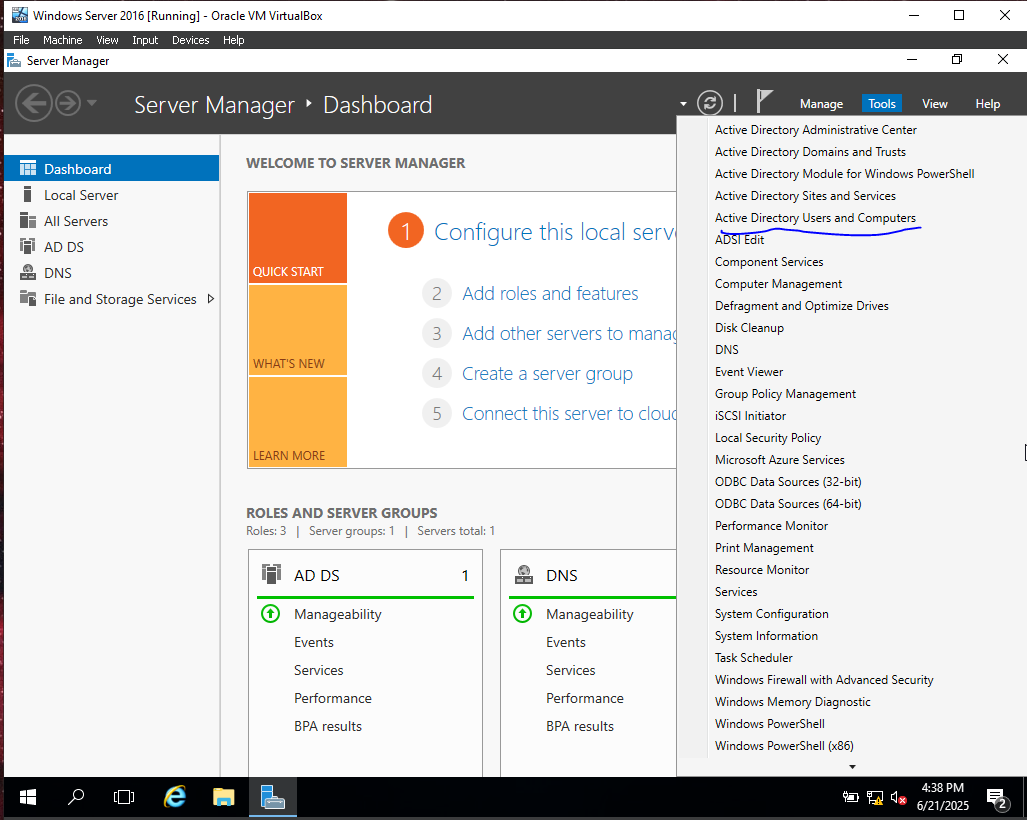Screen dimensions: 1027x820
Task: Open Active Directory Administrative Center
Action: [x=815, y=130]
